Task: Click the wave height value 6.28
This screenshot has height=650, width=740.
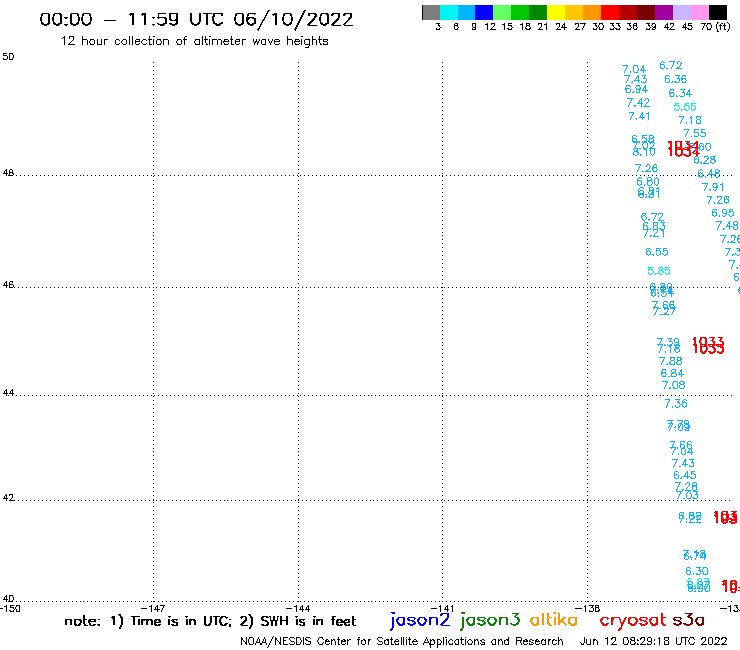Action: pos(705,160)
